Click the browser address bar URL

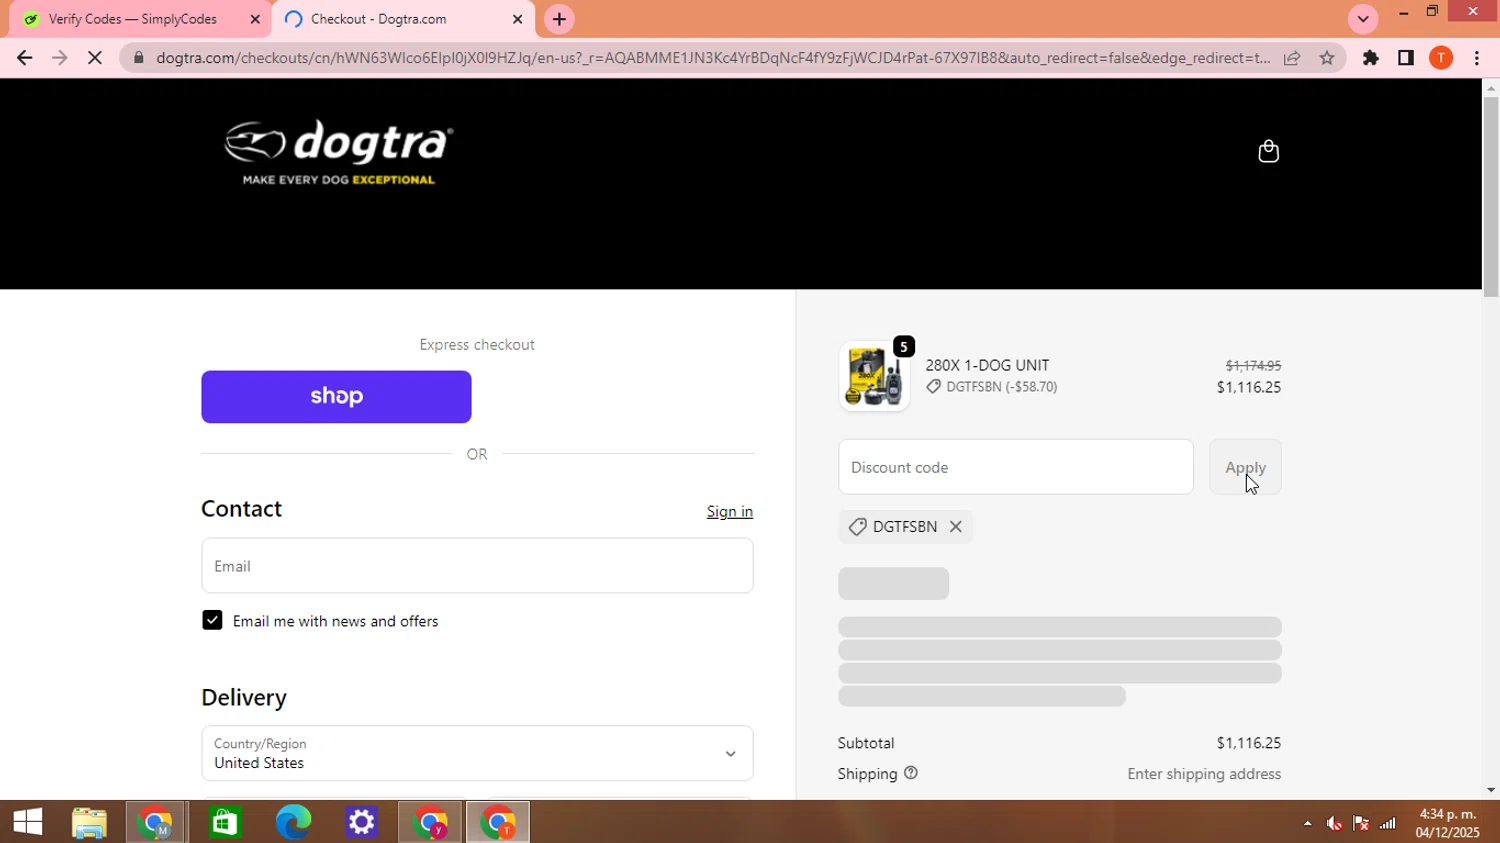pos(713,58)
